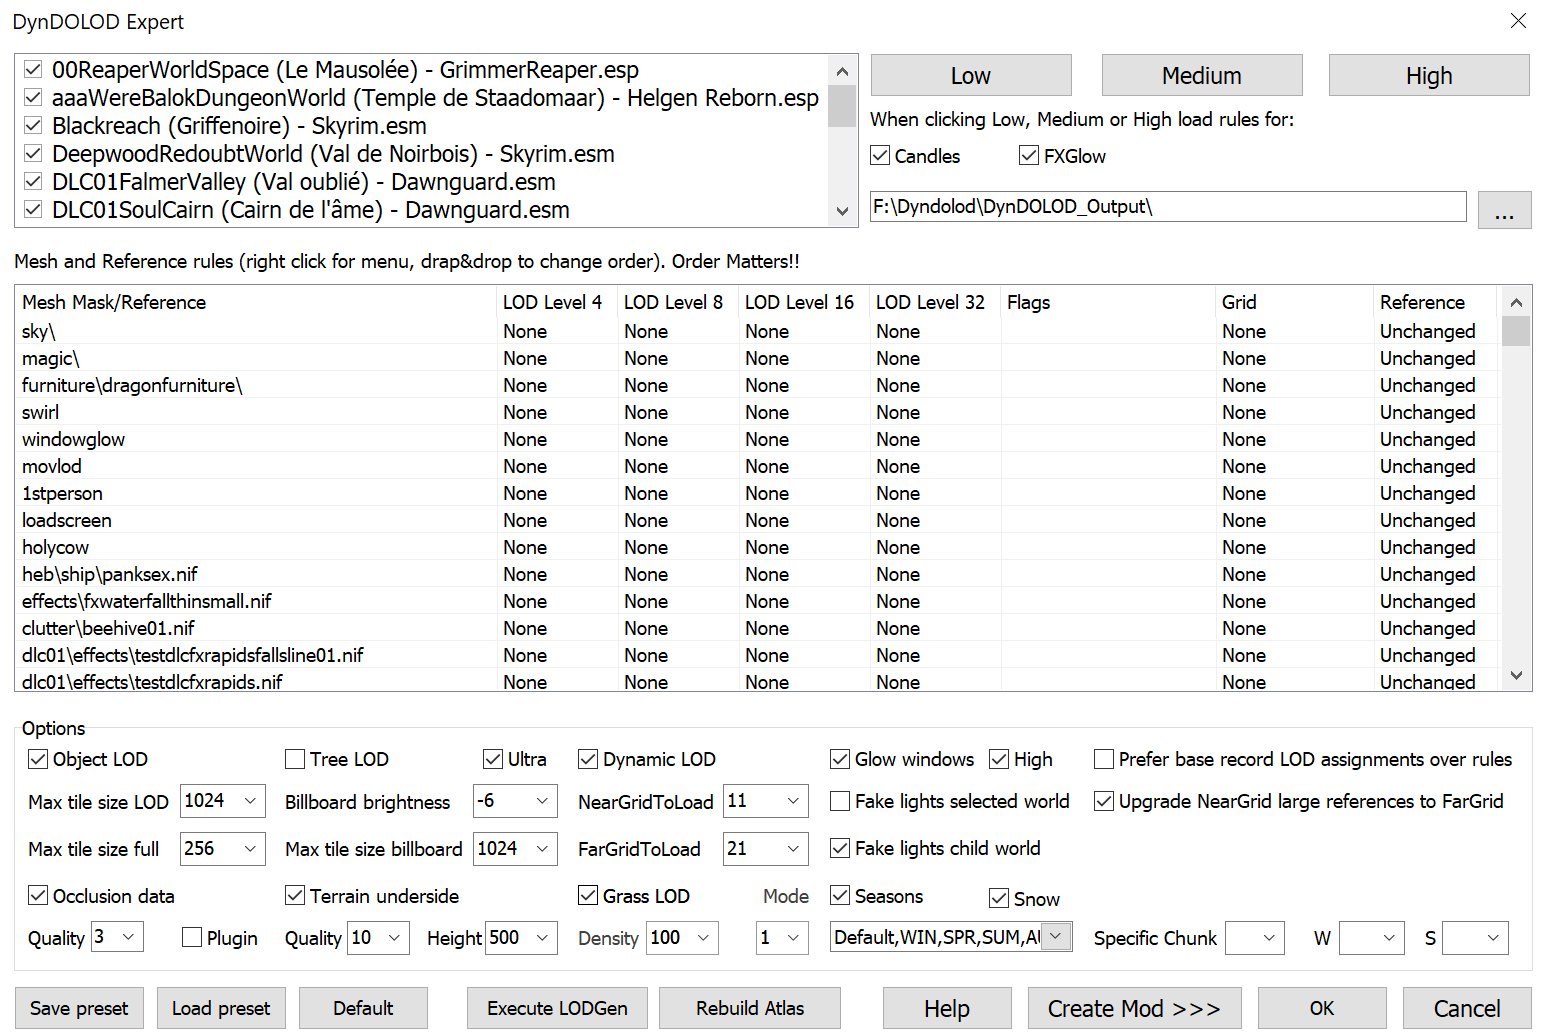Toggle Glow windows checkbox
Viewport: 1547px width, 1034px height.
click(840, 759)
